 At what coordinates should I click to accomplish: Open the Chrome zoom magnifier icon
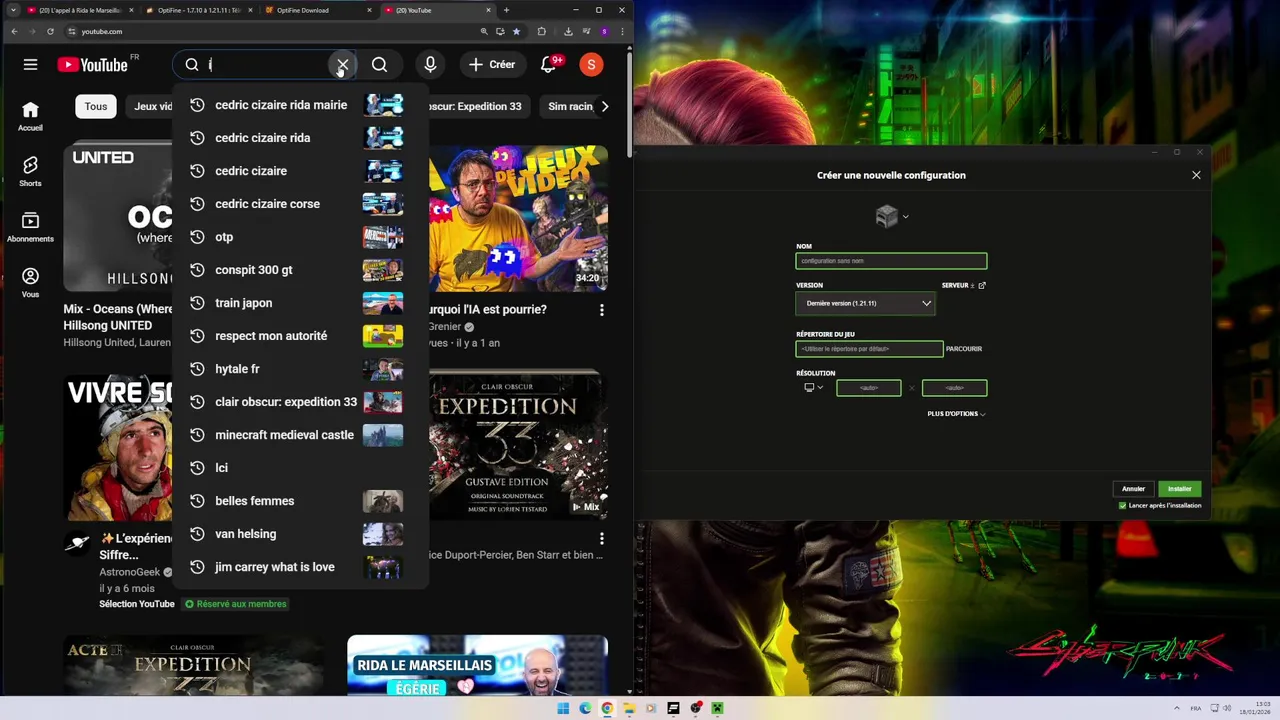coord(484,31)
